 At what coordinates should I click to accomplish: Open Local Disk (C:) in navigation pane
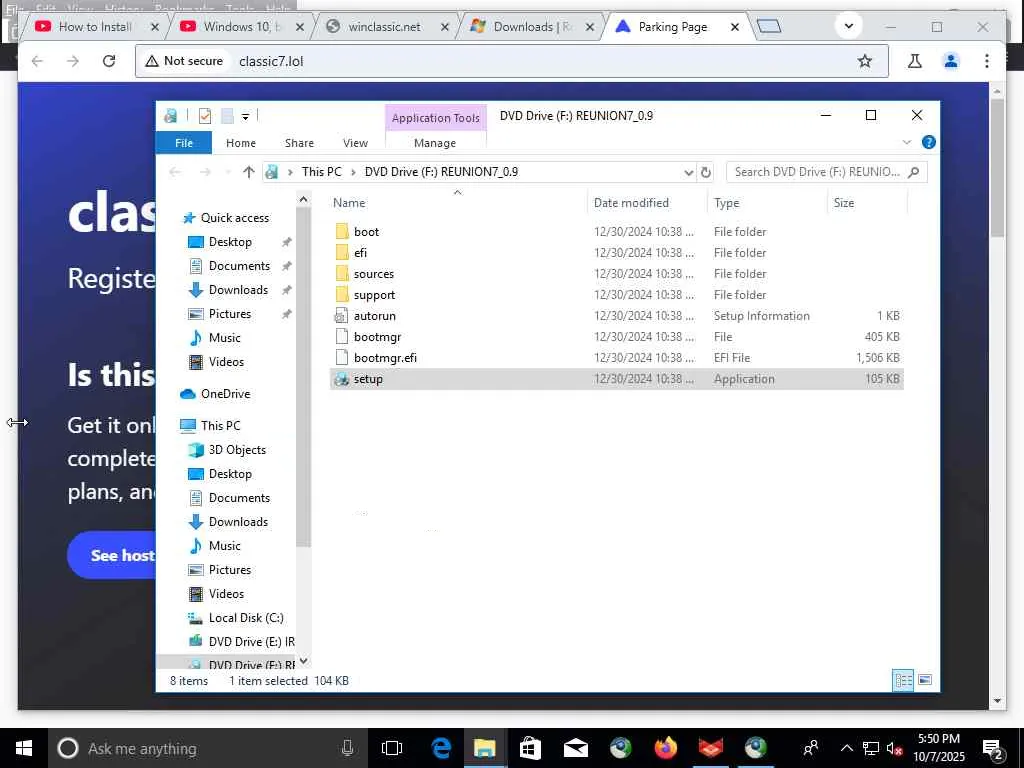tap(236, 618)
